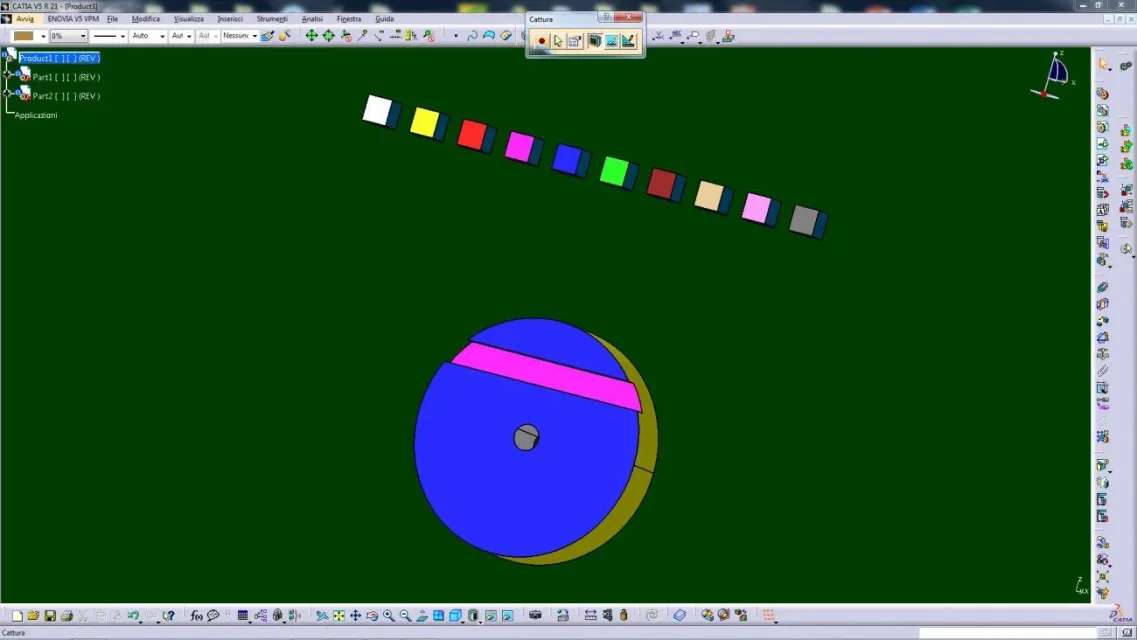The image size is (1137, 640).
Task: Click the Avvia start menu button
Action: pos(24,19)
